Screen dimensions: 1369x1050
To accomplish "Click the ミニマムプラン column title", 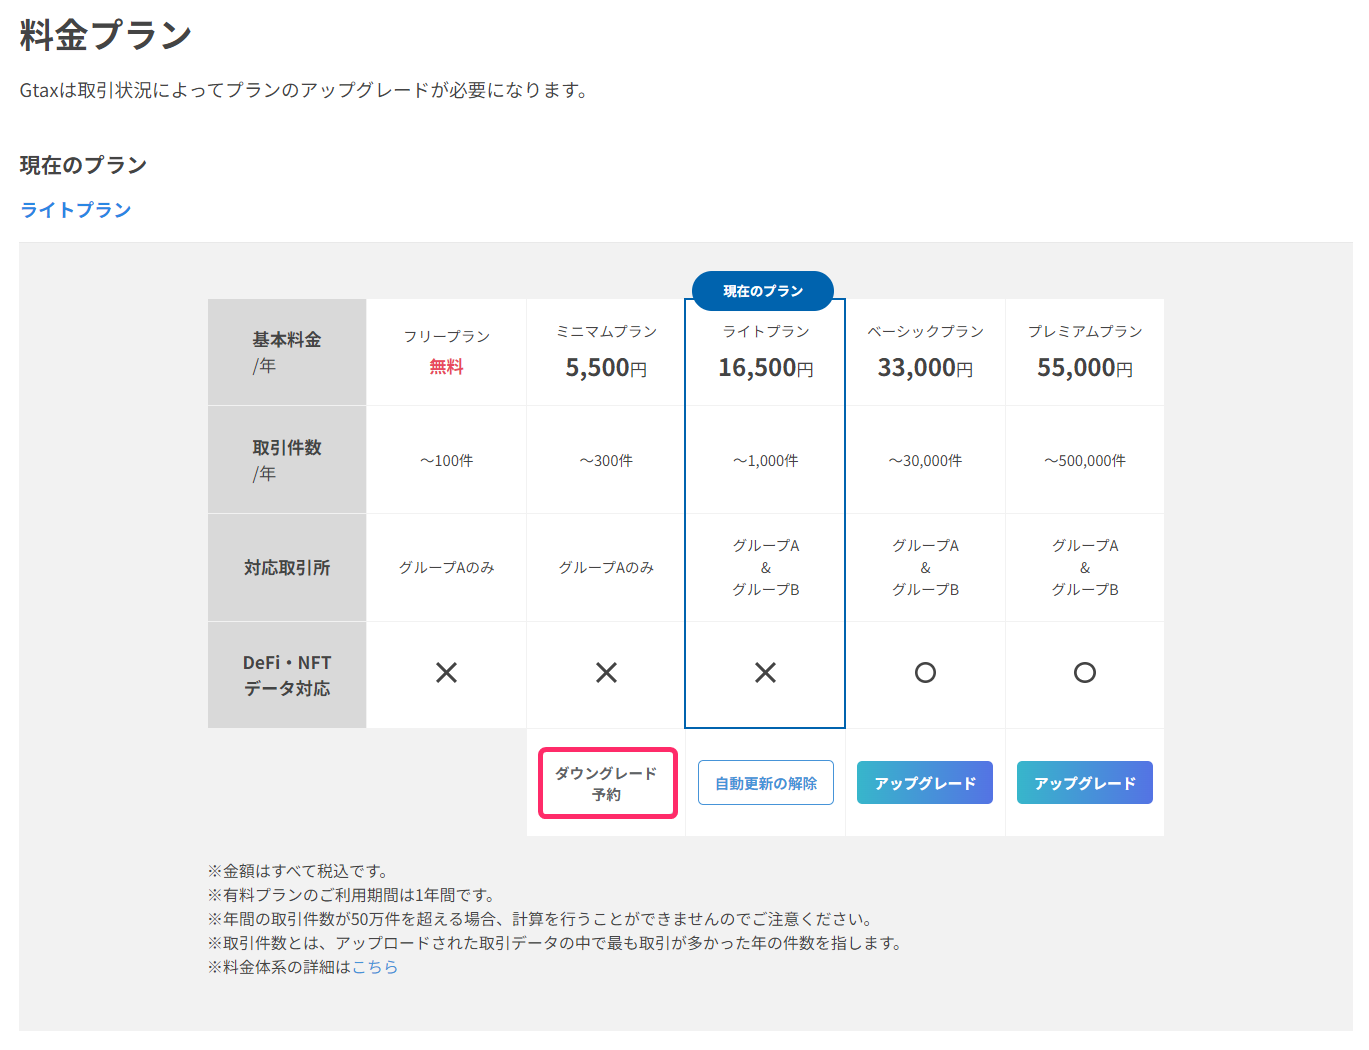I will coord(606,331).
